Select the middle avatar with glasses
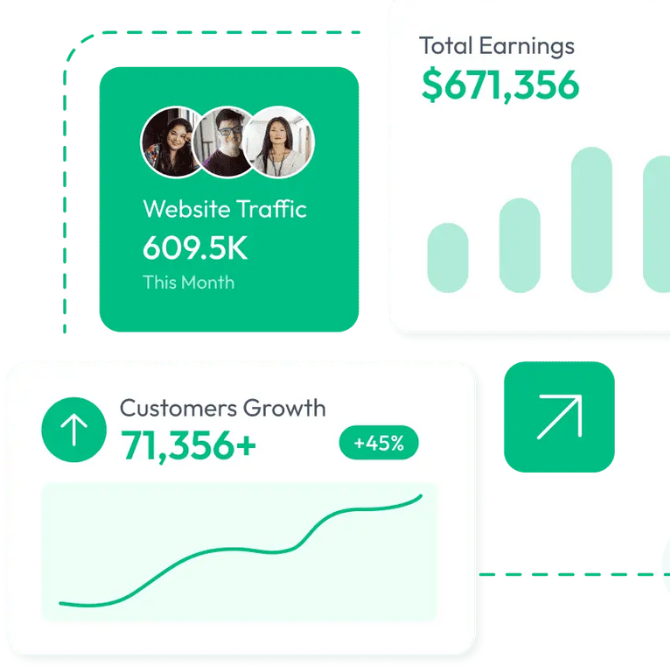The height and width of the screenshot is (670, 670). tap(226, 141)
